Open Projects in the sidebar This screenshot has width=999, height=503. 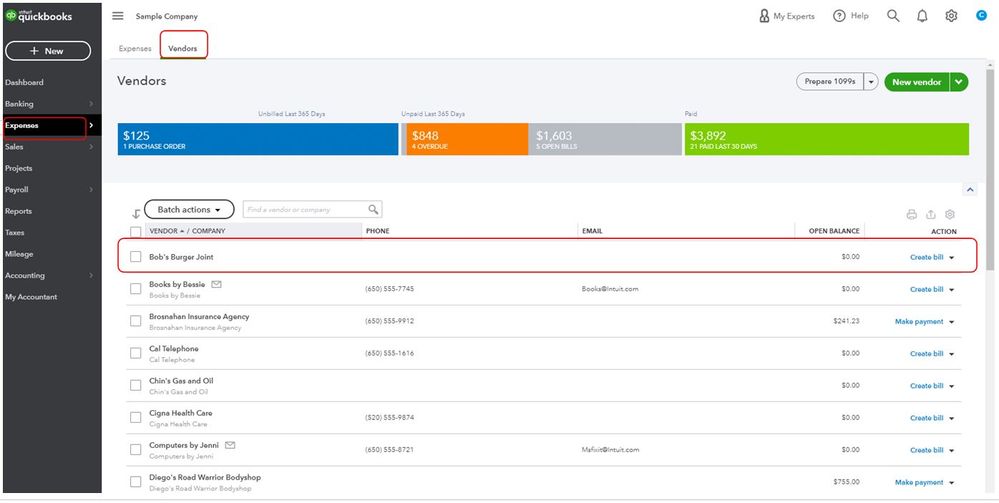18,168
